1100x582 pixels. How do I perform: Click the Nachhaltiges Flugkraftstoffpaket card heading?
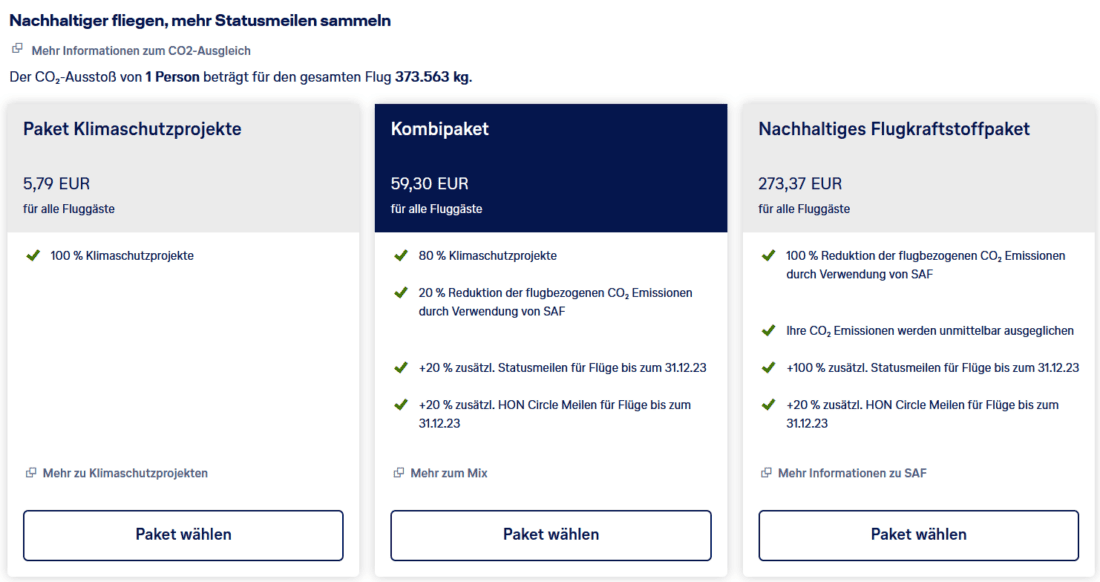click(894, 129)
